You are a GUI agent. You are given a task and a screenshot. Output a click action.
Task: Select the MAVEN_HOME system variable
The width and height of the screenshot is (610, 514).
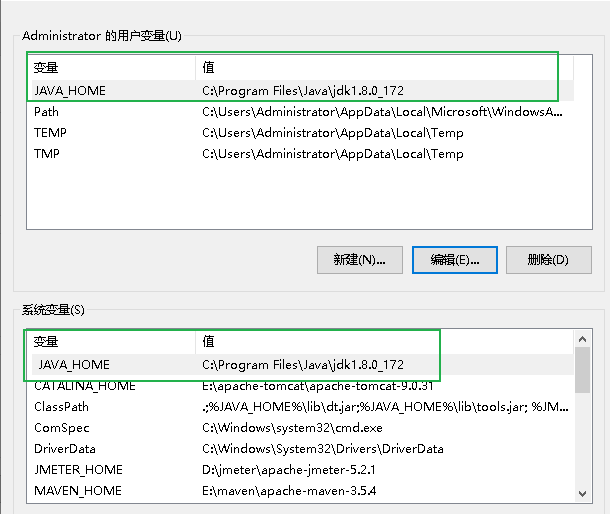pos(302,491)
